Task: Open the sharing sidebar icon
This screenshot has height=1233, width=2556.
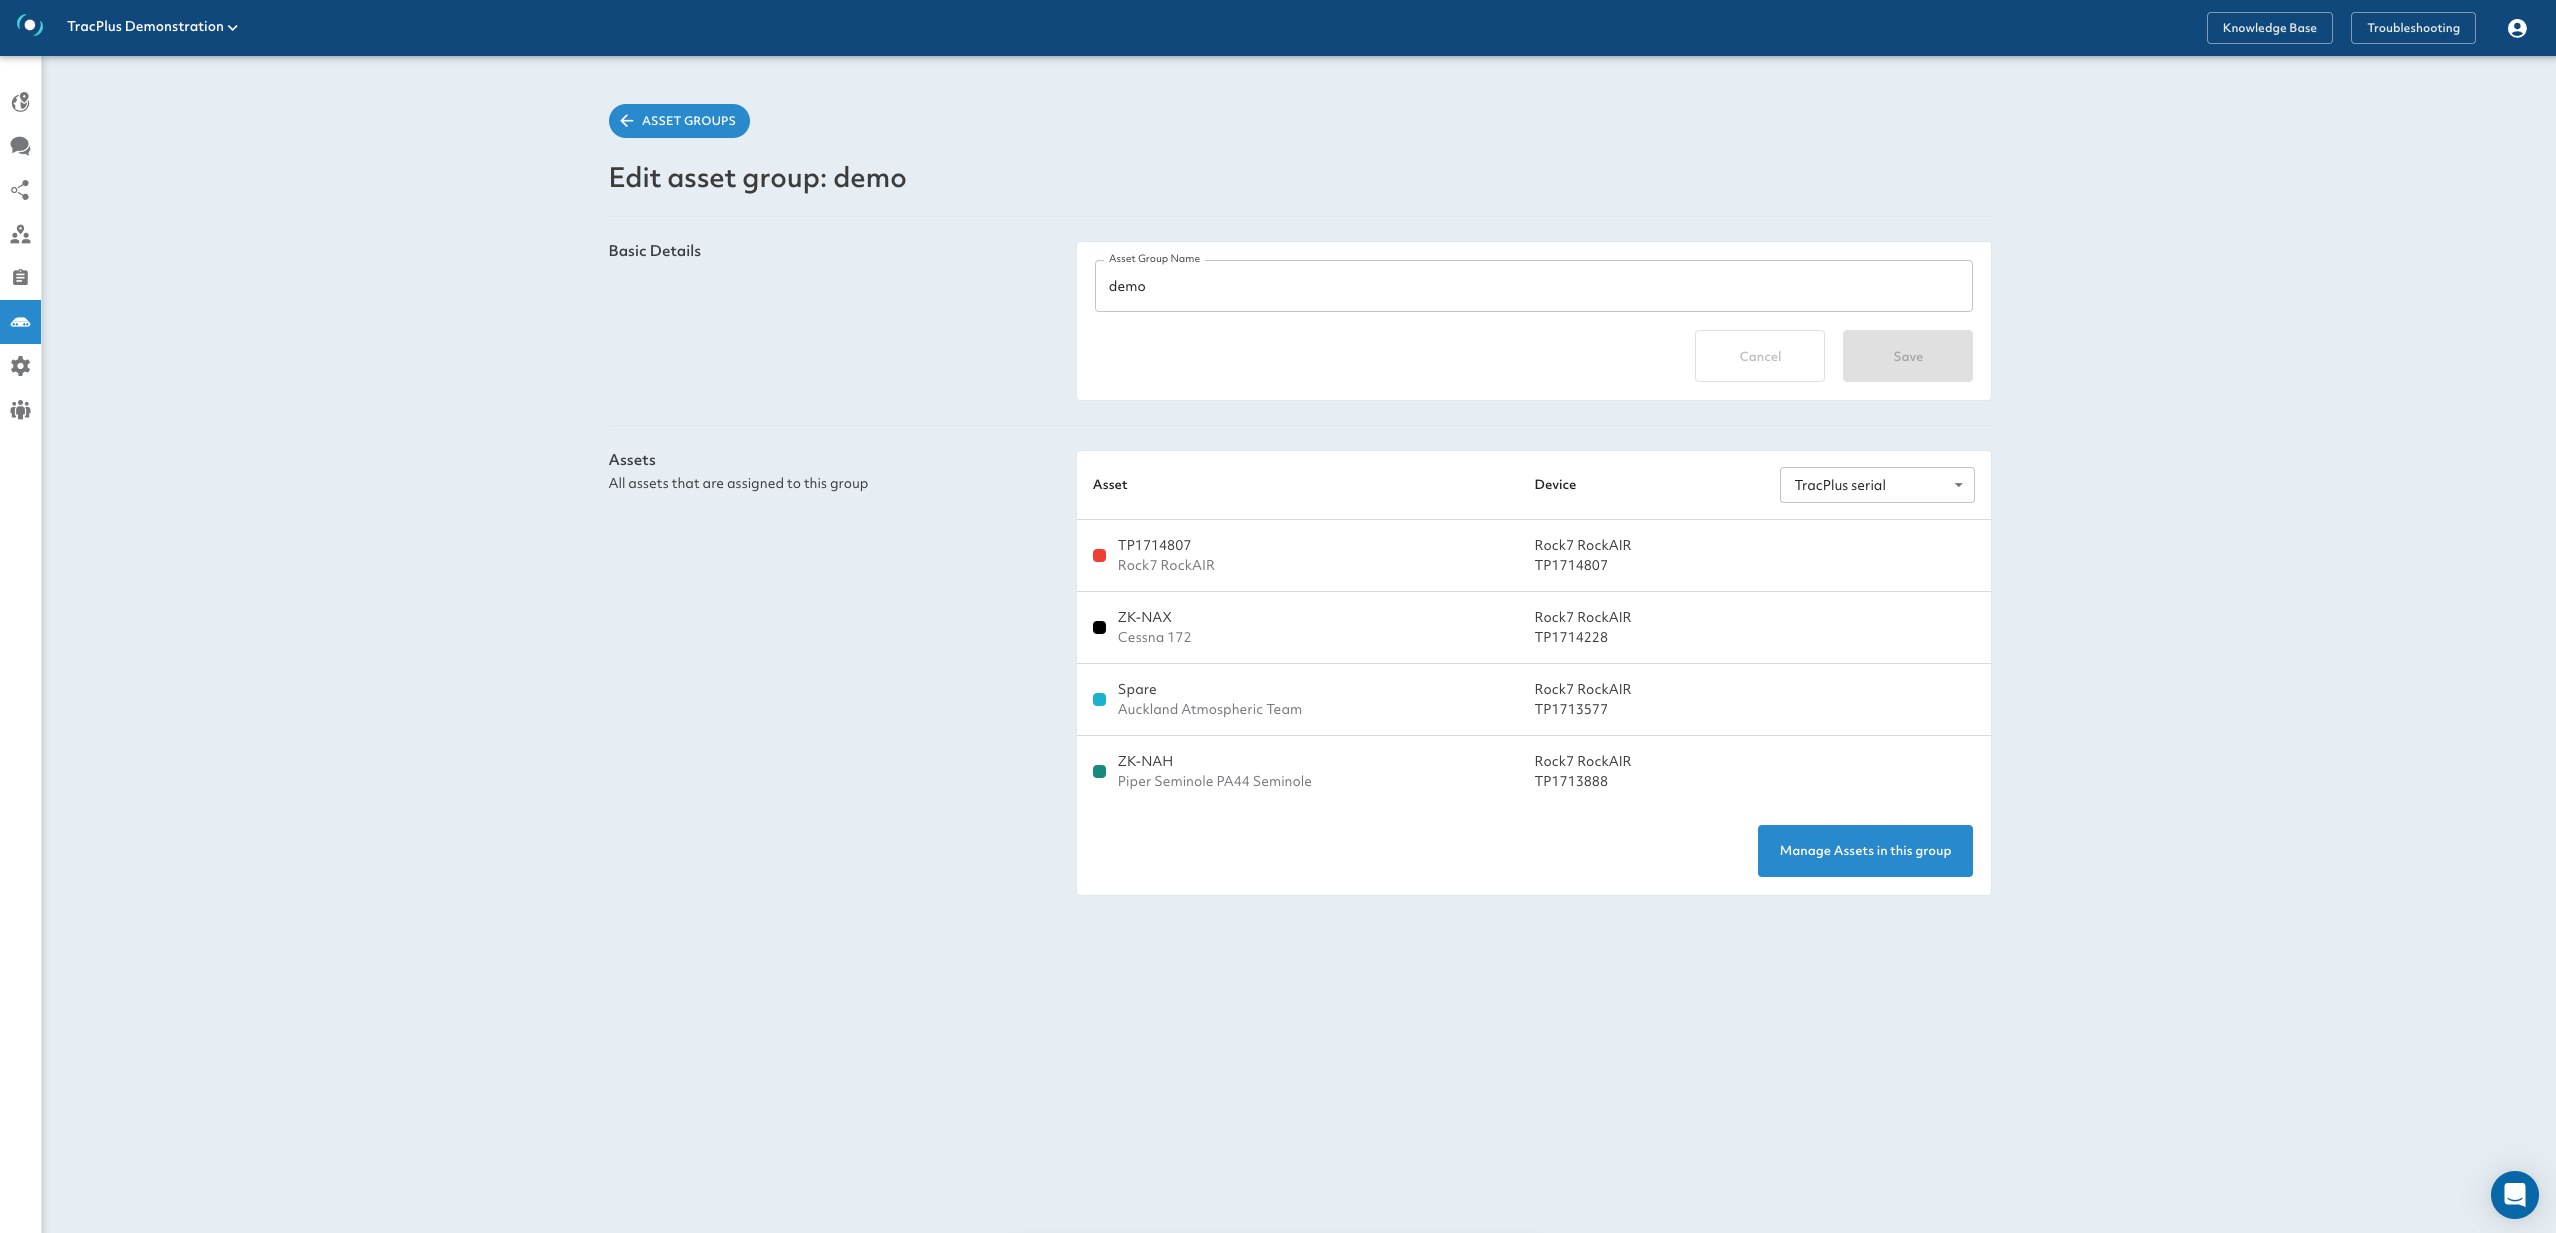Action: pyautogui.click(x=20, y=190)
